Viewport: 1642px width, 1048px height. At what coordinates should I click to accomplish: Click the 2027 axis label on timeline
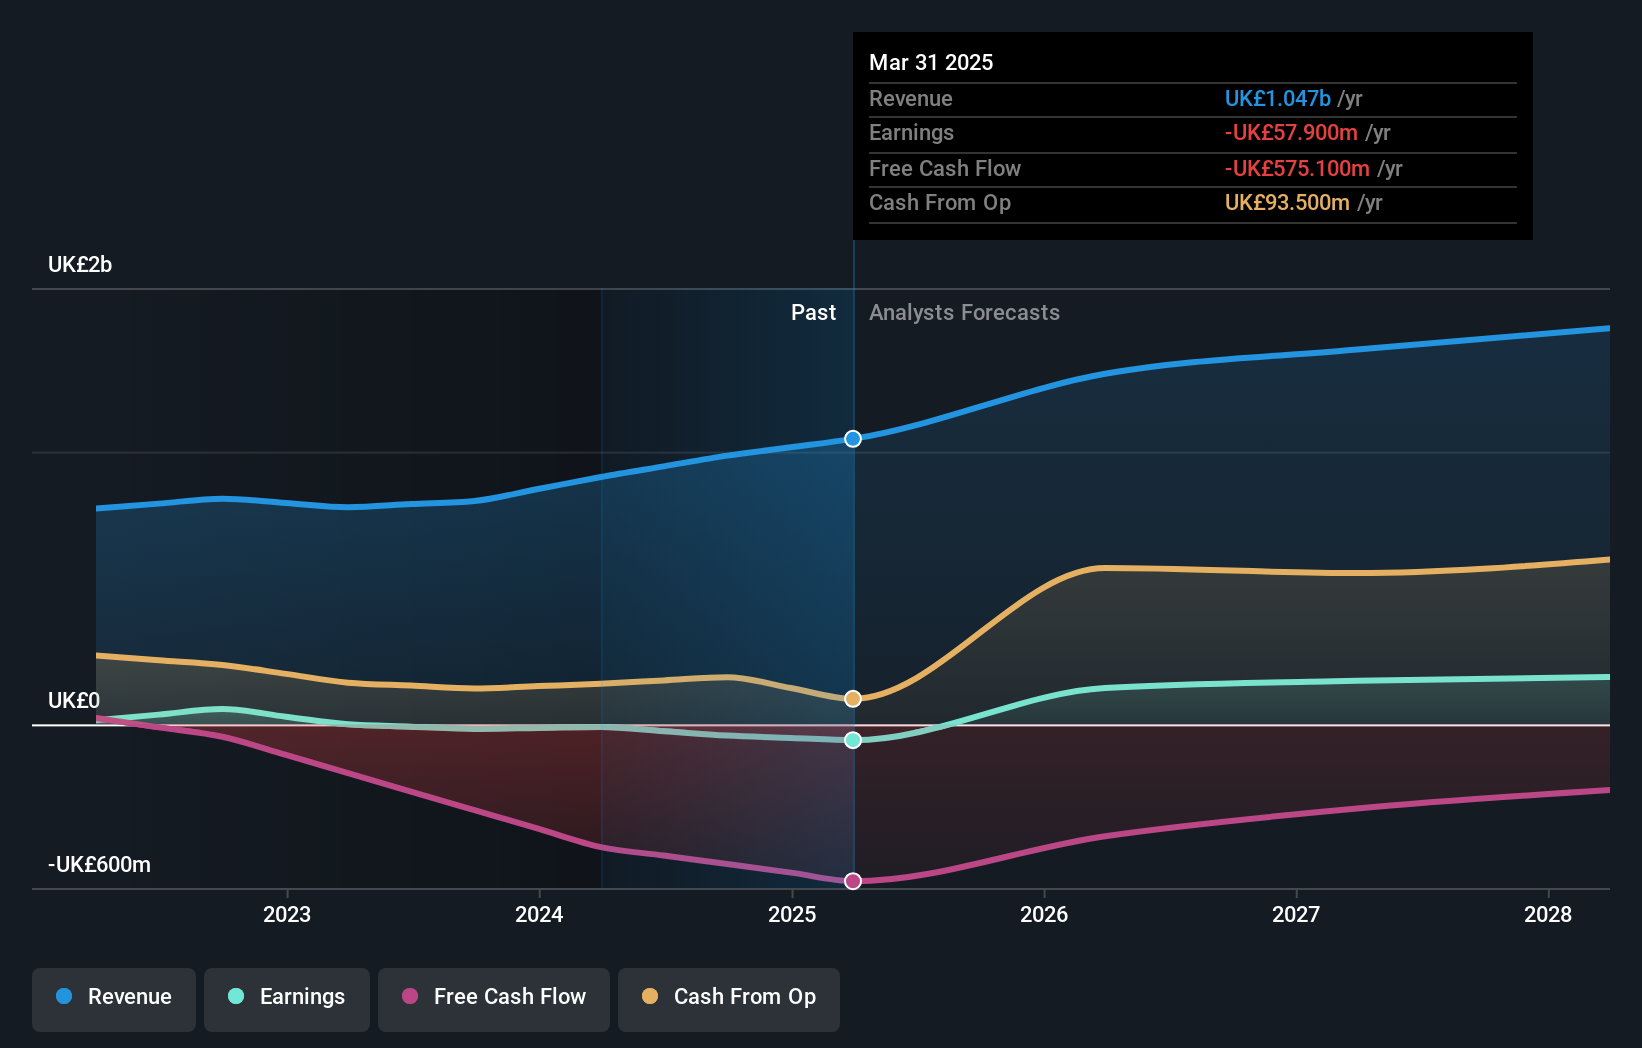[1297, 913]
